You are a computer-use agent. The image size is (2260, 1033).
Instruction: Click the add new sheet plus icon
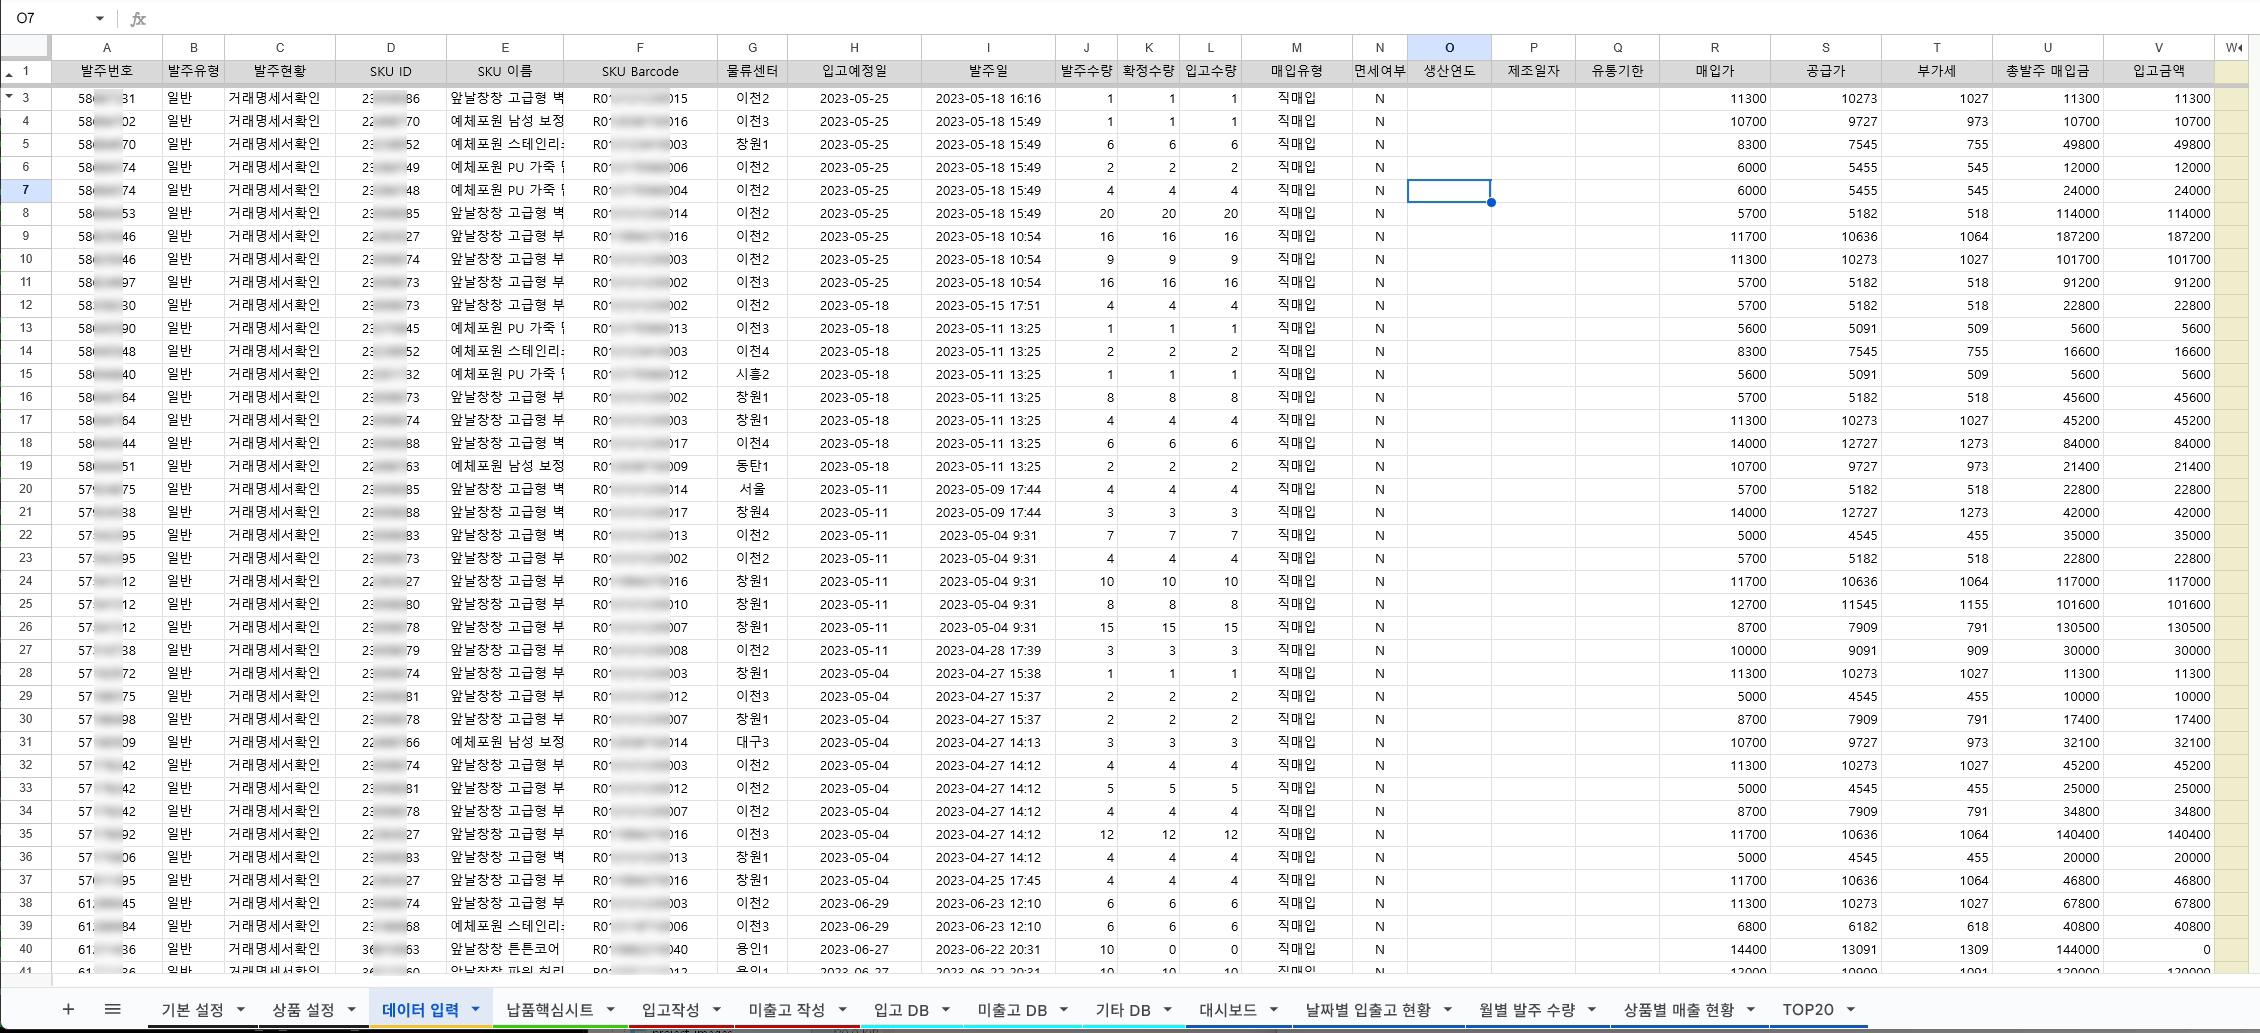(68, 1009)
